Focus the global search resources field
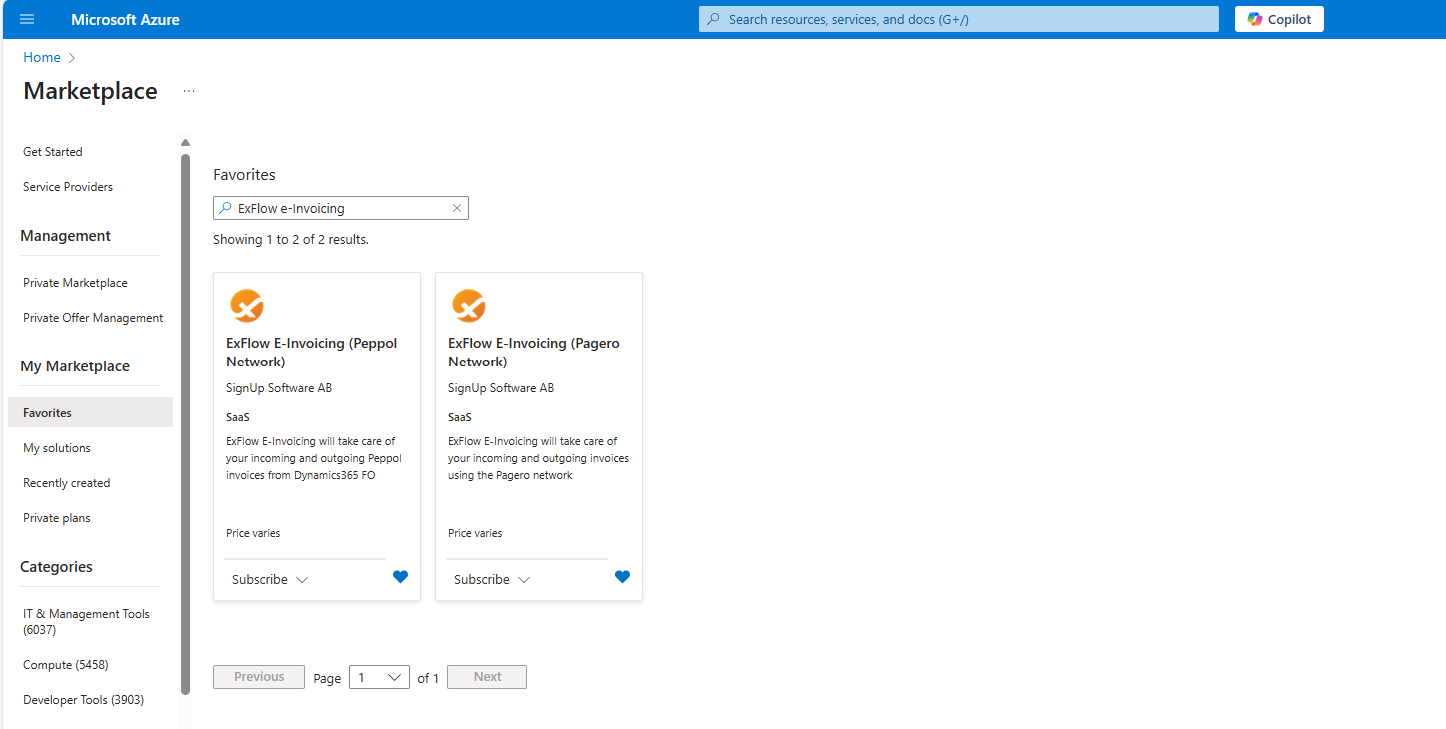 (x=959, y=19)
